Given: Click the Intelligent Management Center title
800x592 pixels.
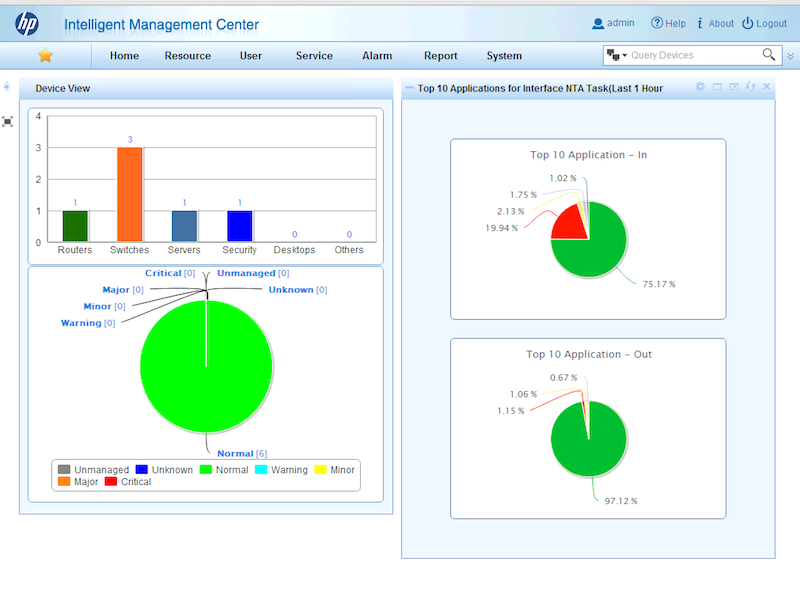Looking at the screenshot, I should pyautogui.click(x=161, y=24).
